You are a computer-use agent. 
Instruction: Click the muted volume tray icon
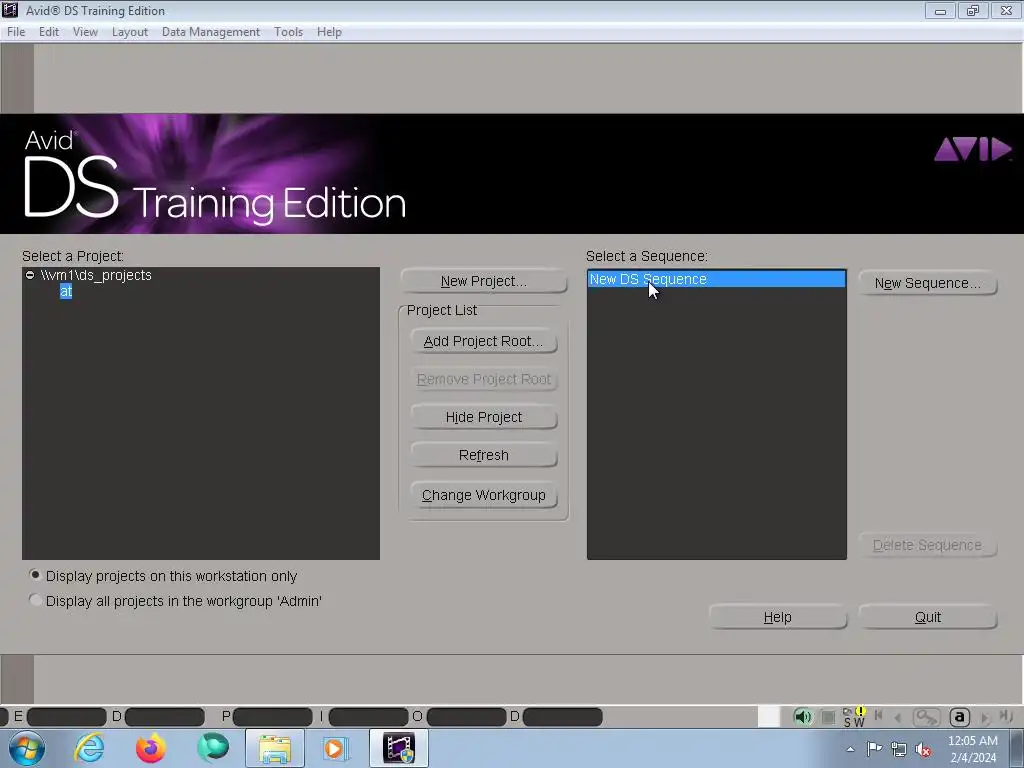(923, 750)
